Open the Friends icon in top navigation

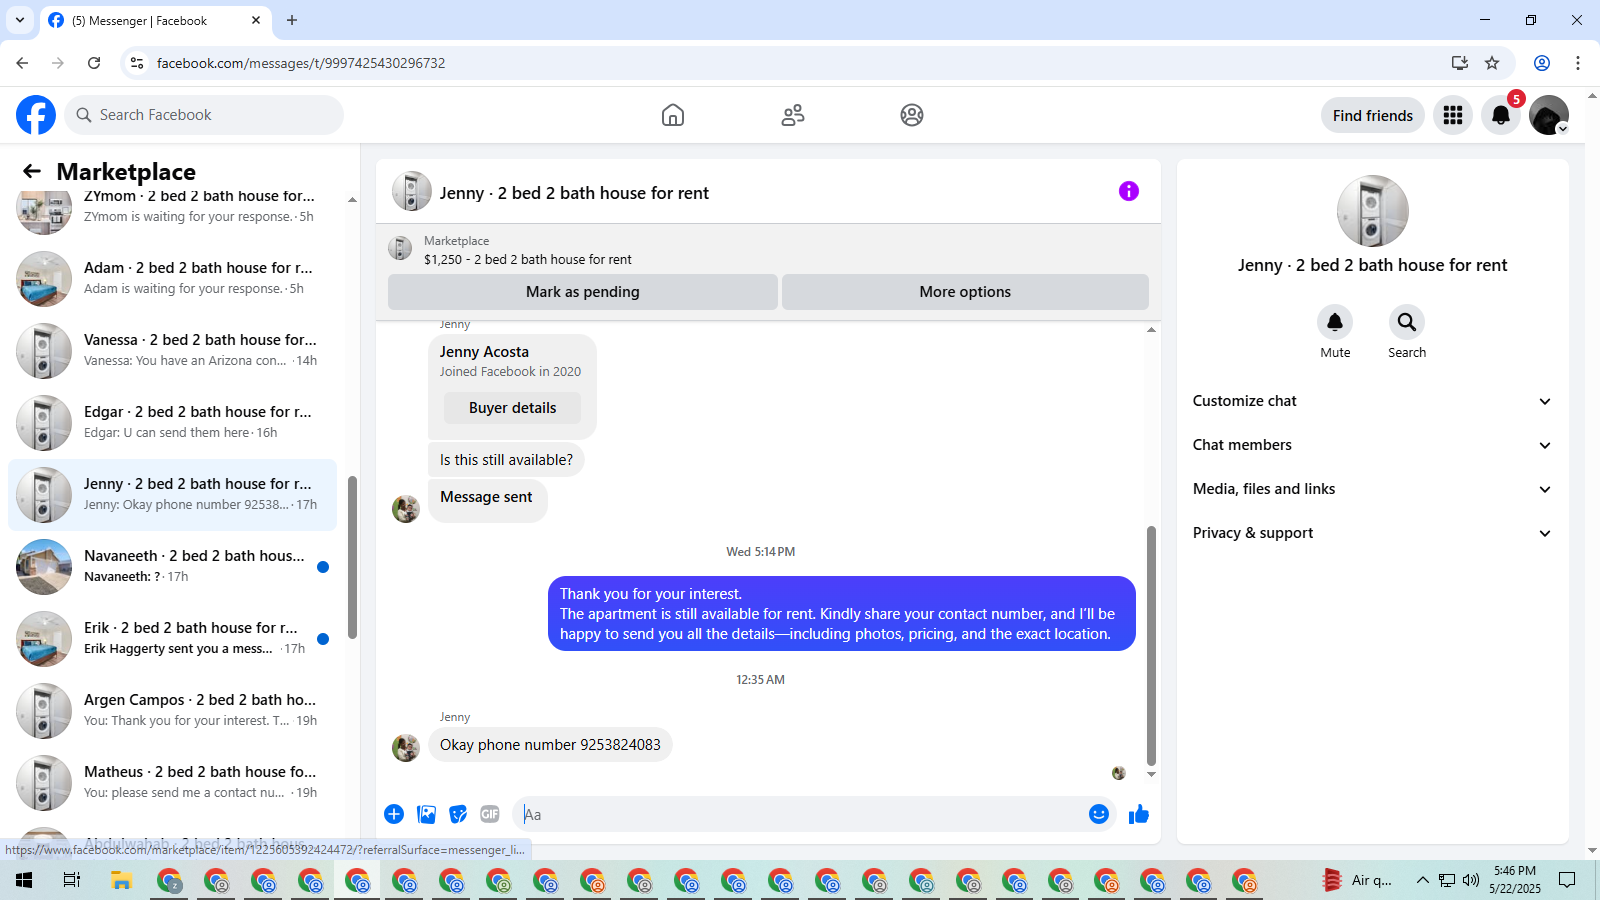point(793,115)
